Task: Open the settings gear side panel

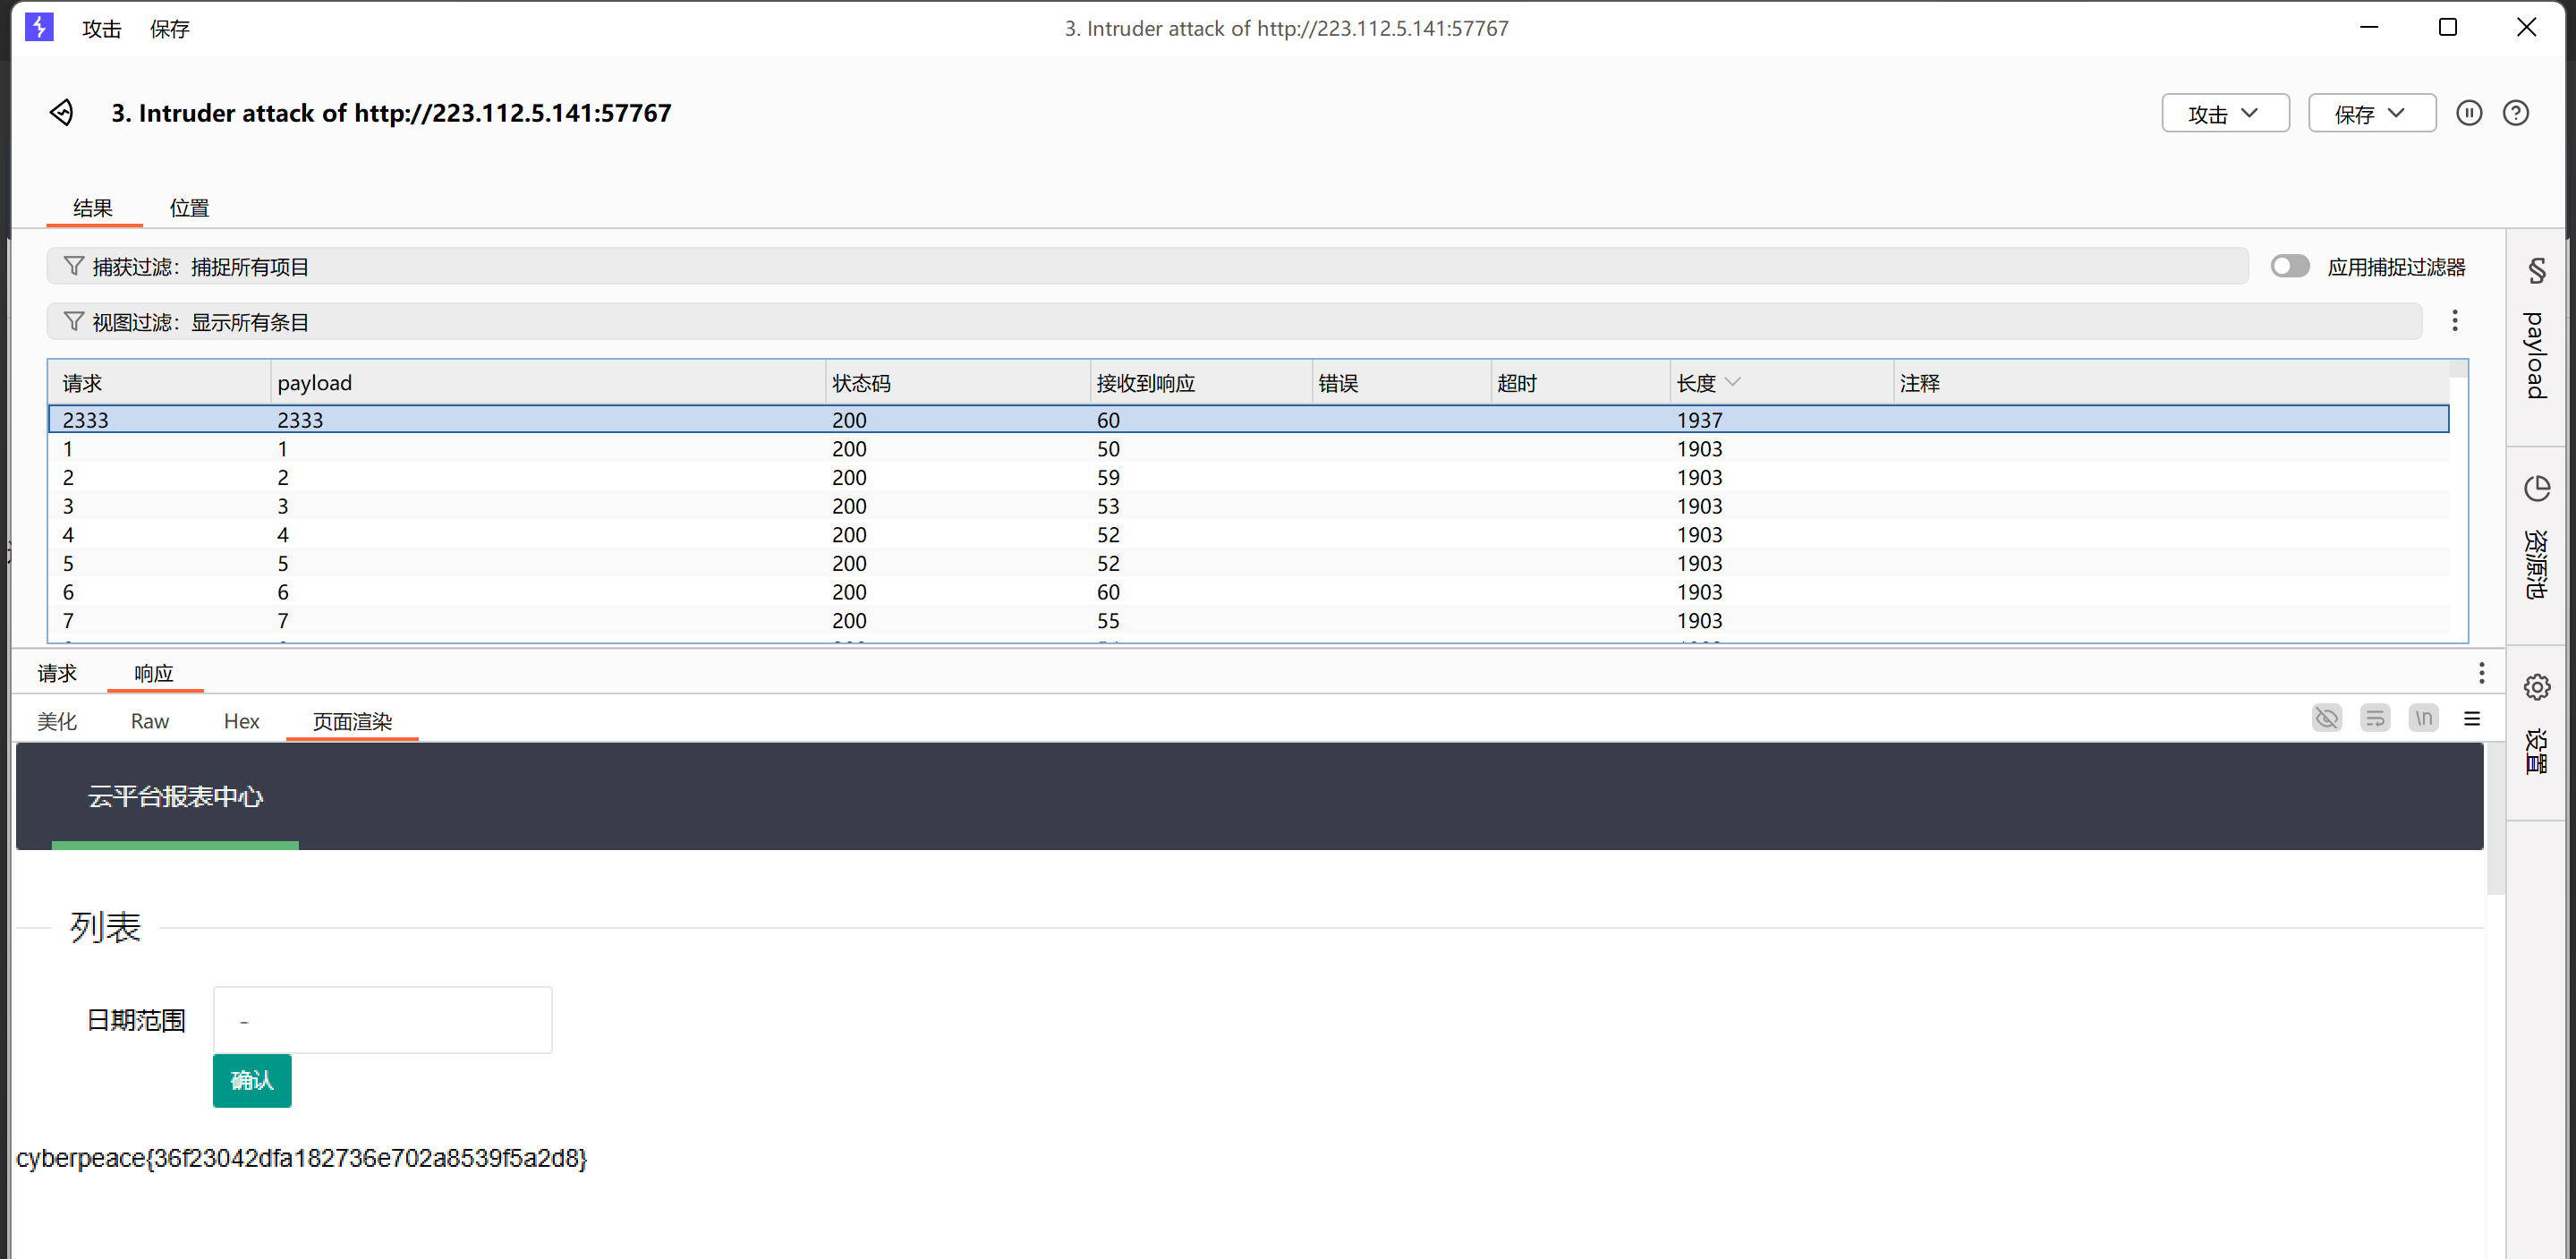Action: click(x=2535, y=687)
